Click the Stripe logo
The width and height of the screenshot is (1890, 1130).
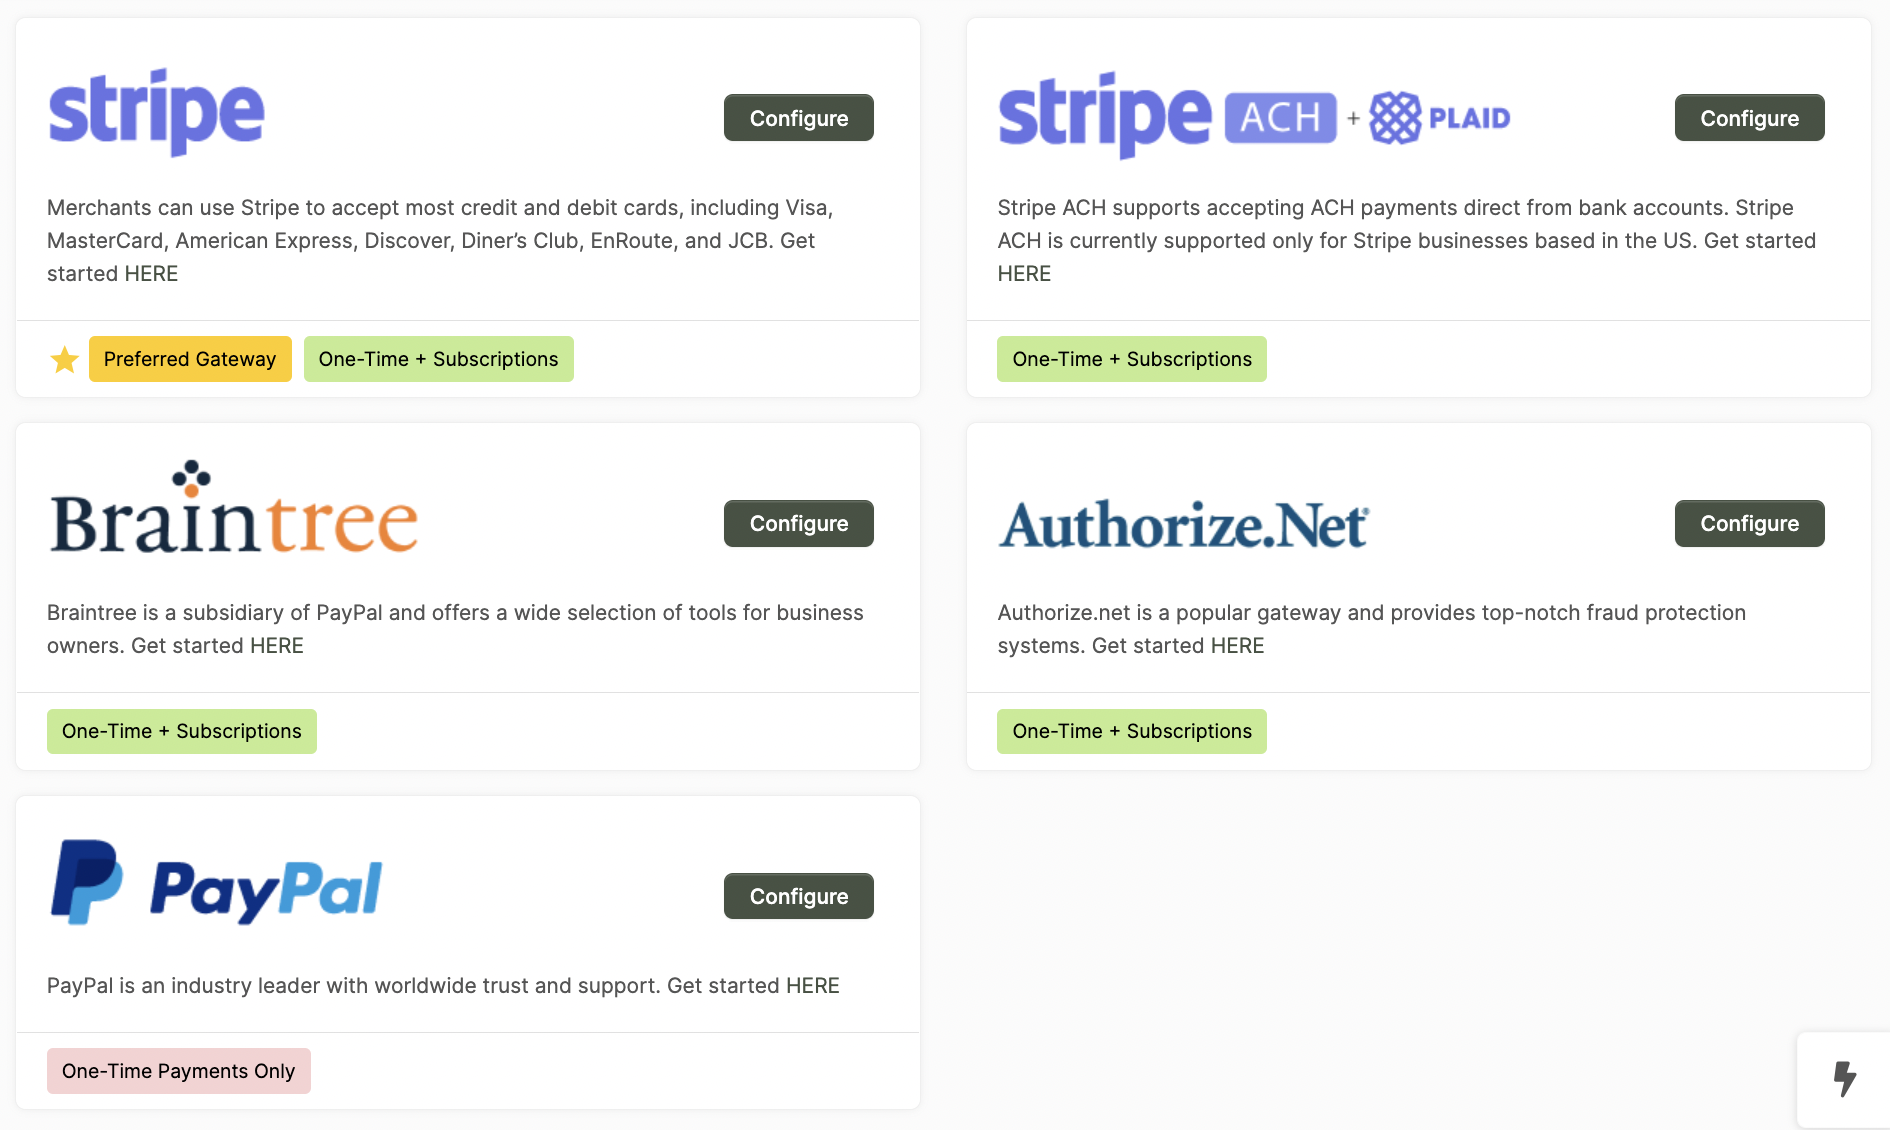point(156,113)
